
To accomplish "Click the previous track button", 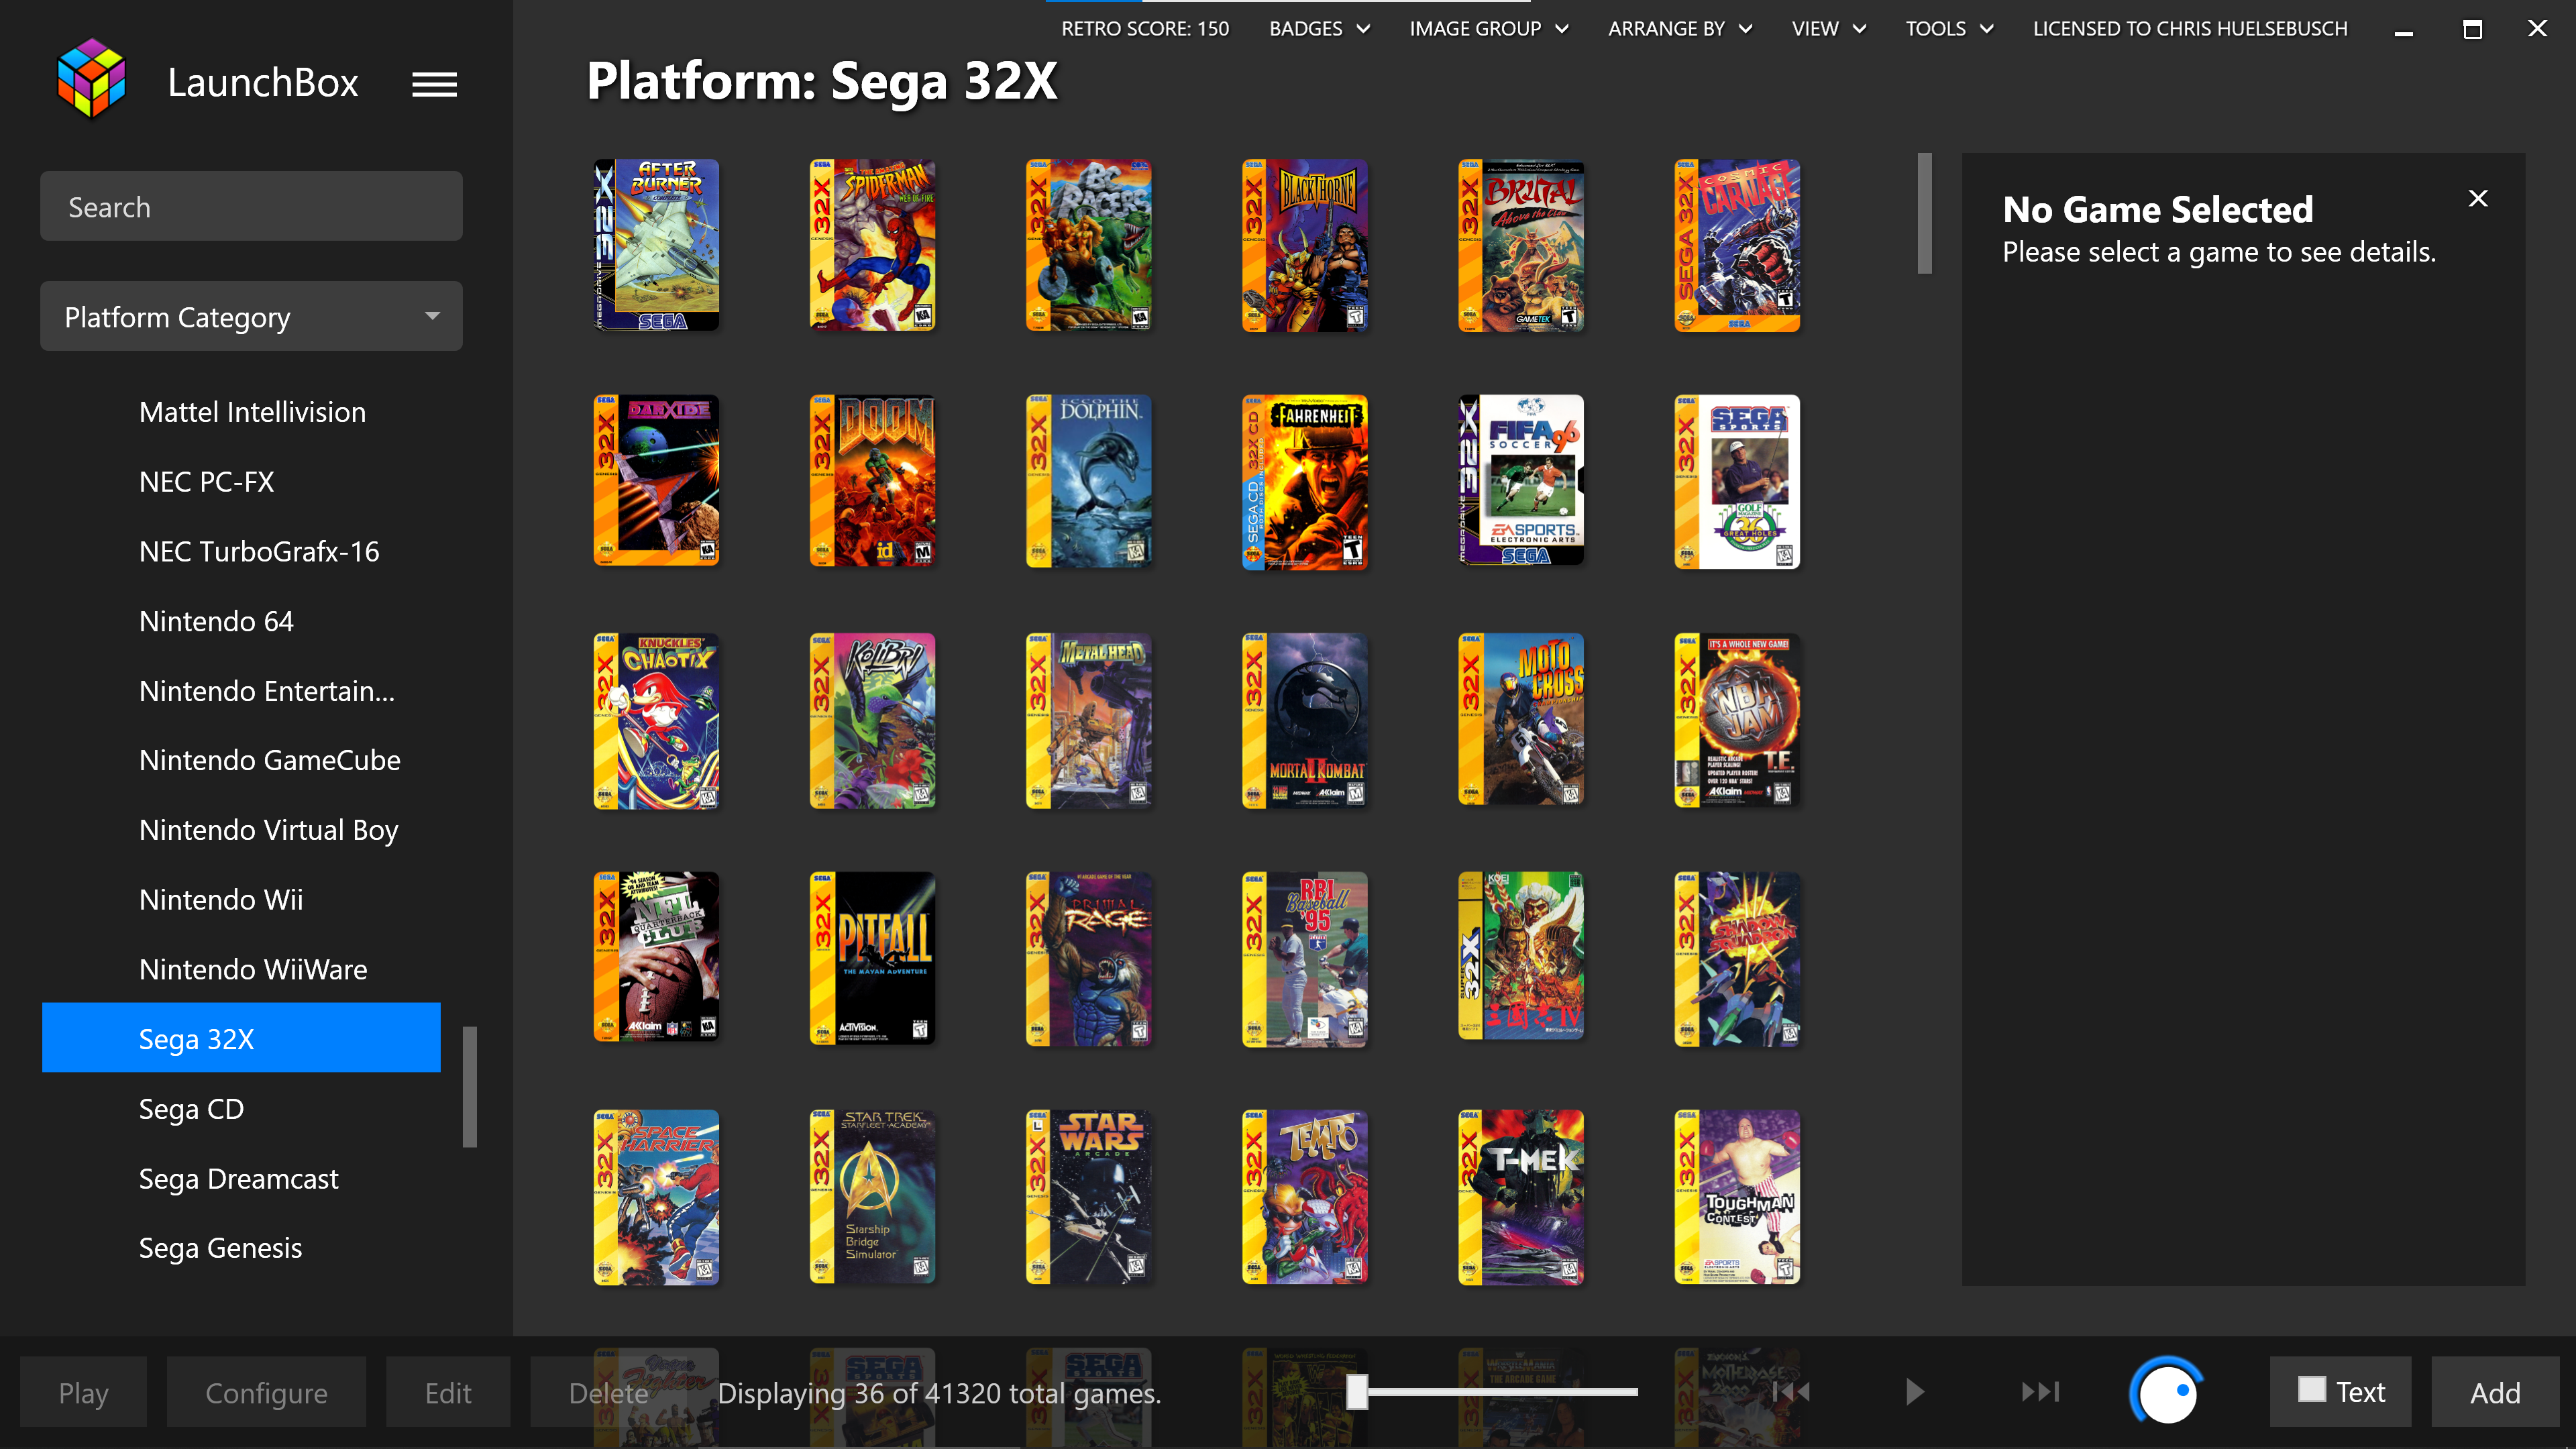I will tap(1792, 1391).
